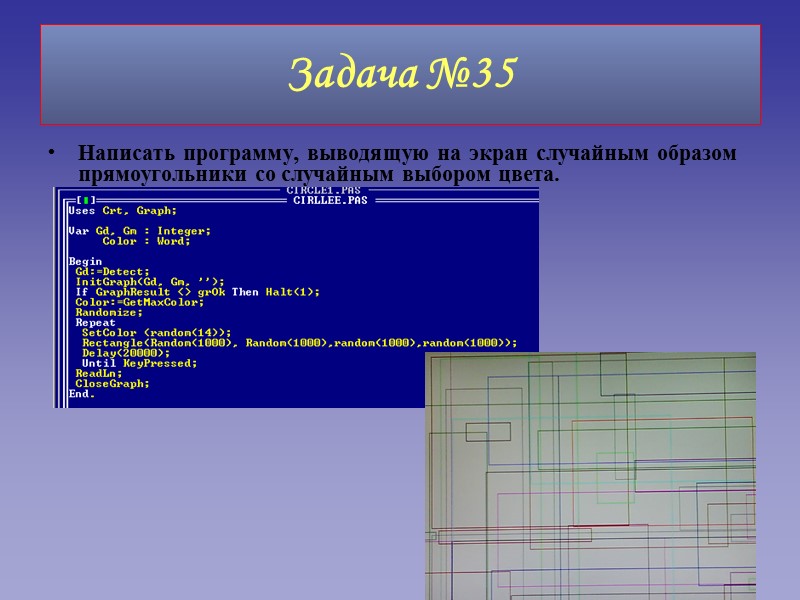Screen dimensions: 800x600
Task: Click the 'Var Gd, Gm : Integer;' line
Action: (x=140, y=231)
